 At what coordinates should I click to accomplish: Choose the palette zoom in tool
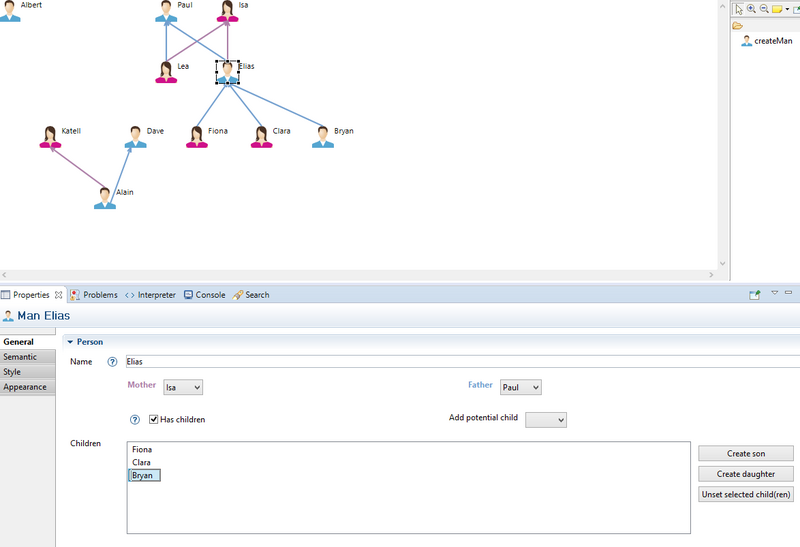[x=751, y=9]
